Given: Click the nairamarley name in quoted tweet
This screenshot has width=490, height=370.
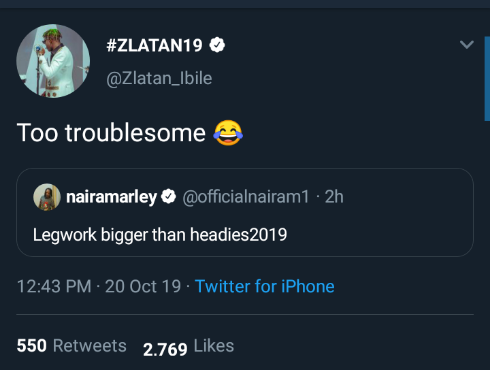Looking at the screenshot, I should coord(111,197).
